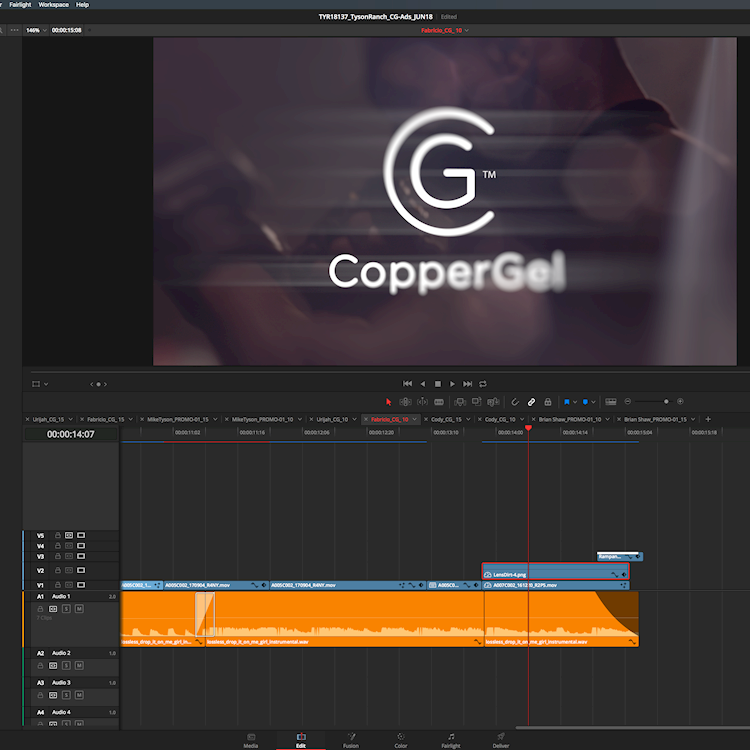This screenshot has width=750, height=750.
Task: Close the Urijah_CG_10 timeline tab
Action: tap(311, 419)
